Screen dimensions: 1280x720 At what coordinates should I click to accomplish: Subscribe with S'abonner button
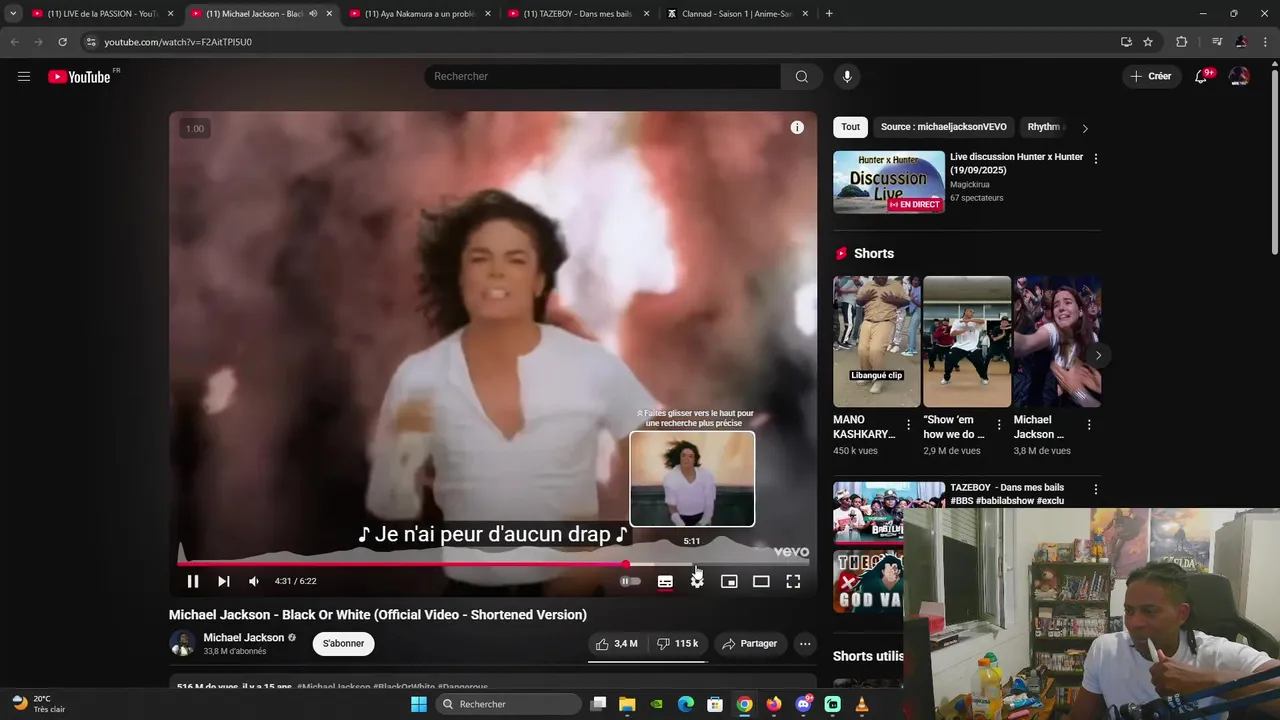click(343, 644)
